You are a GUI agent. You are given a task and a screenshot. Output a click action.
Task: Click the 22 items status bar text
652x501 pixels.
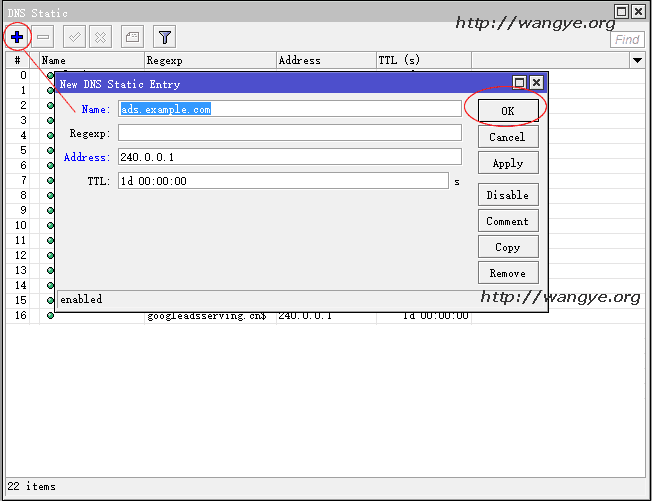[32, 486]
